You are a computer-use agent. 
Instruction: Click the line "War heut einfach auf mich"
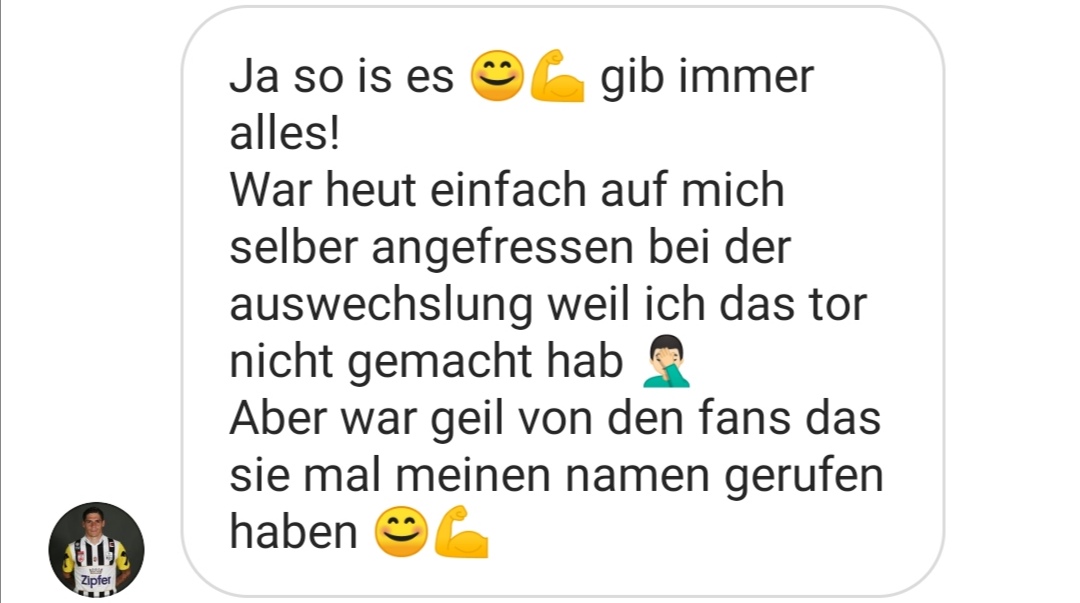pyautogui.click(x=507, y=190)
